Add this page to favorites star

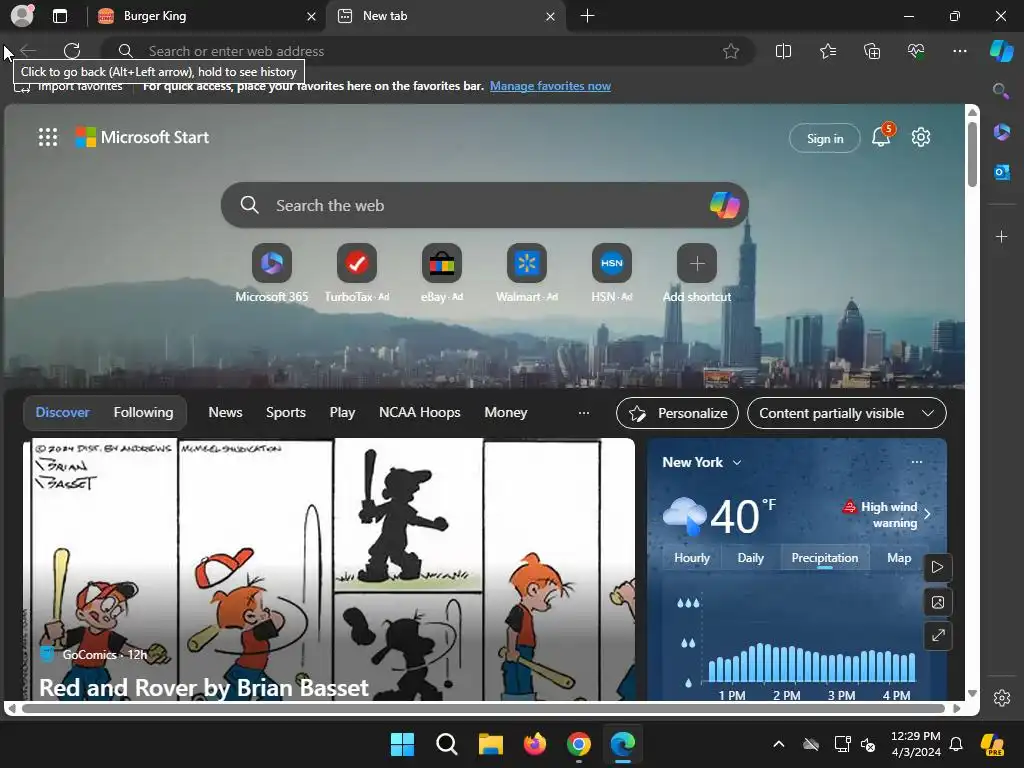(731, 51)
